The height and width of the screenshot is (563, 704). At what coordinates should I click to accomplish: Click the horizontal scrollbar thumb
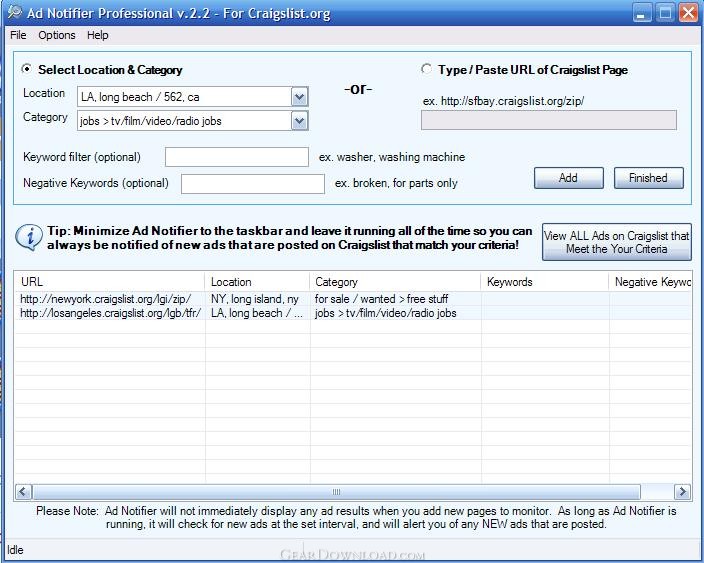tap(336, 492)
